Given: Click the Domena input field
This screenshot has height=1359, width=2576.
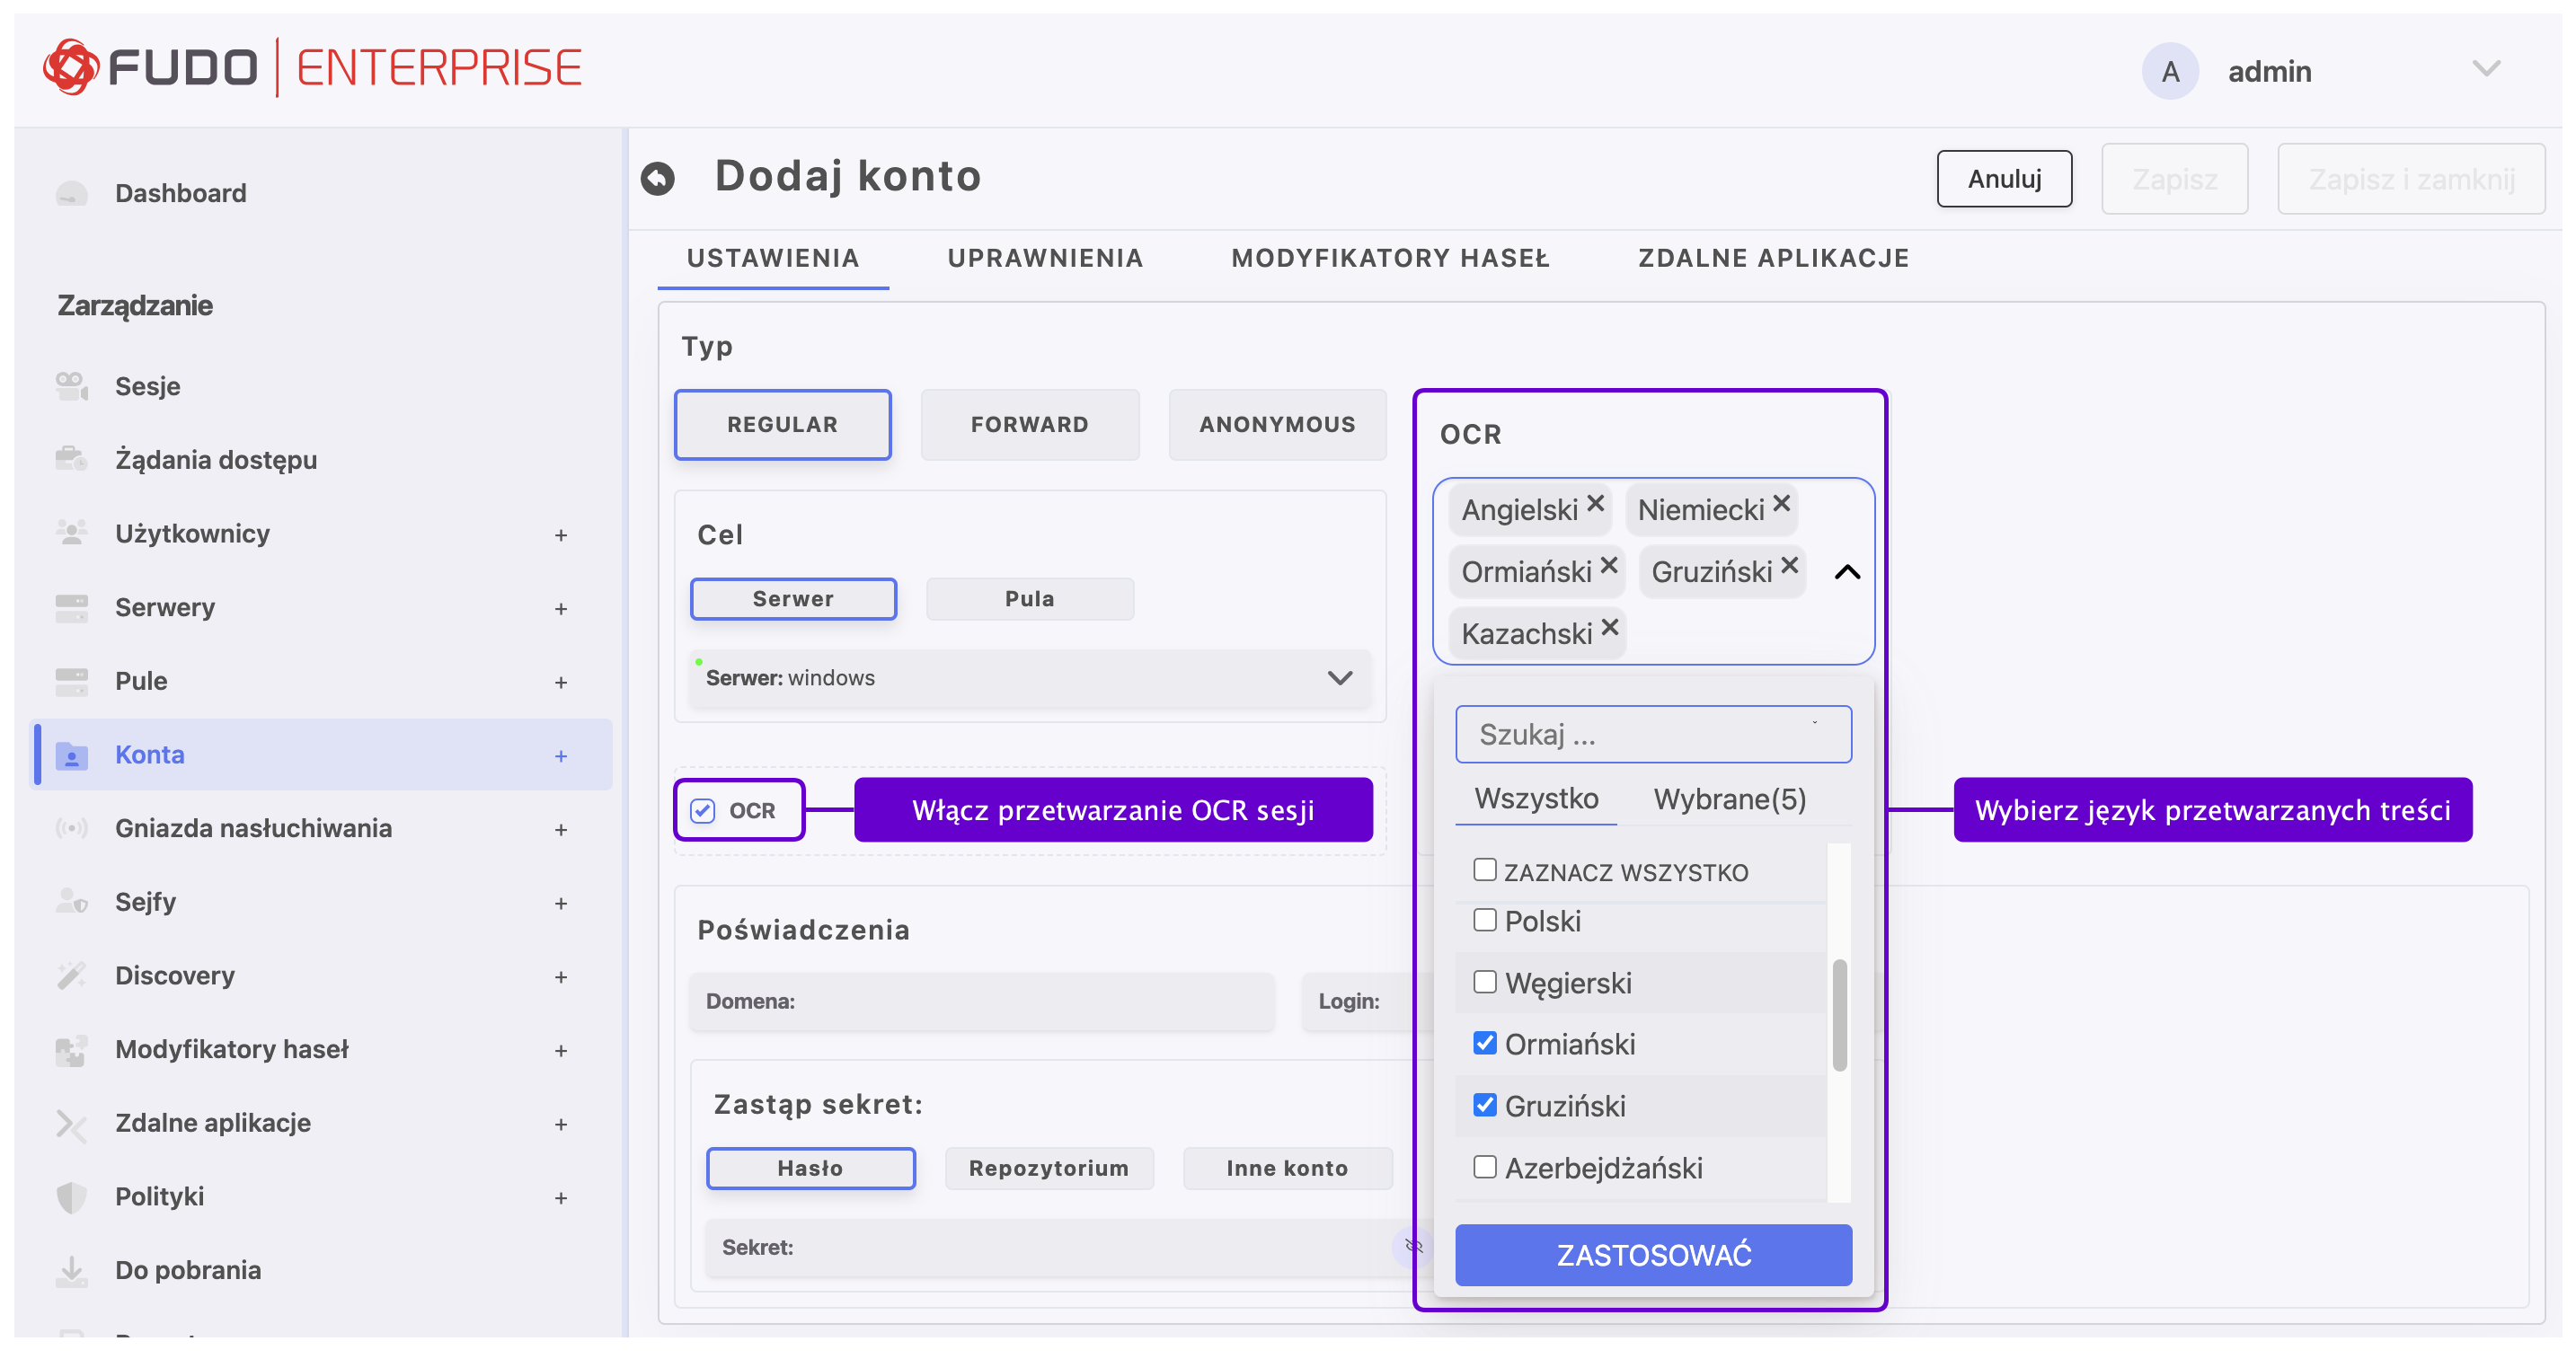Looking at the screenshot, I should click(982, 1002).
